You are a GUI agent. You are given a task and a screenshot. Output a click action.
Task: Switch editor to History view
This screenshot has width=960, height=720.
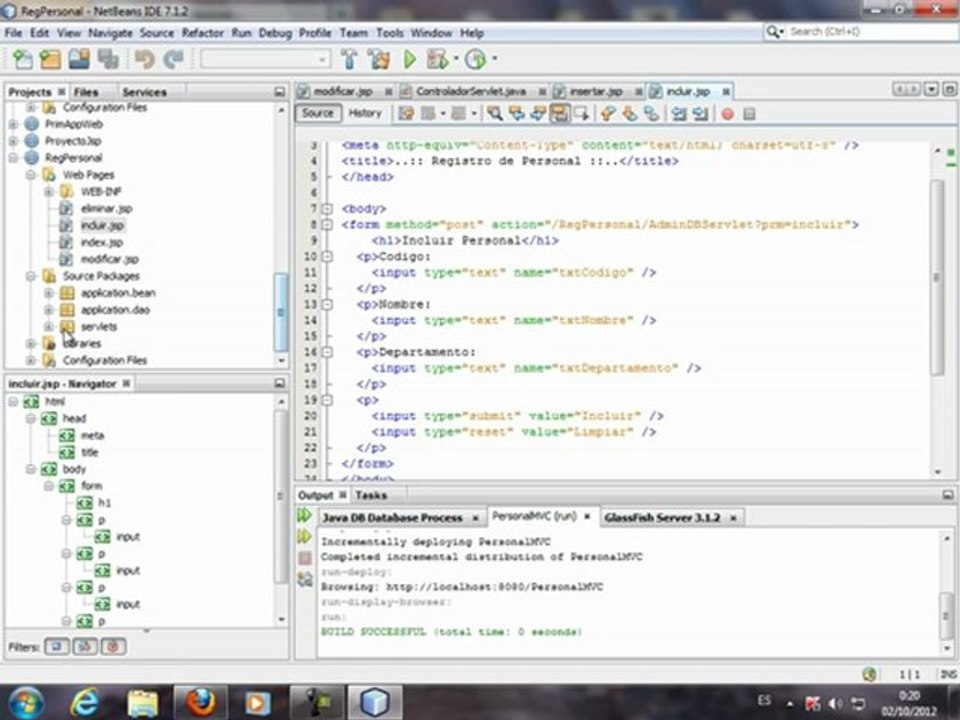[x=365, y=113]
